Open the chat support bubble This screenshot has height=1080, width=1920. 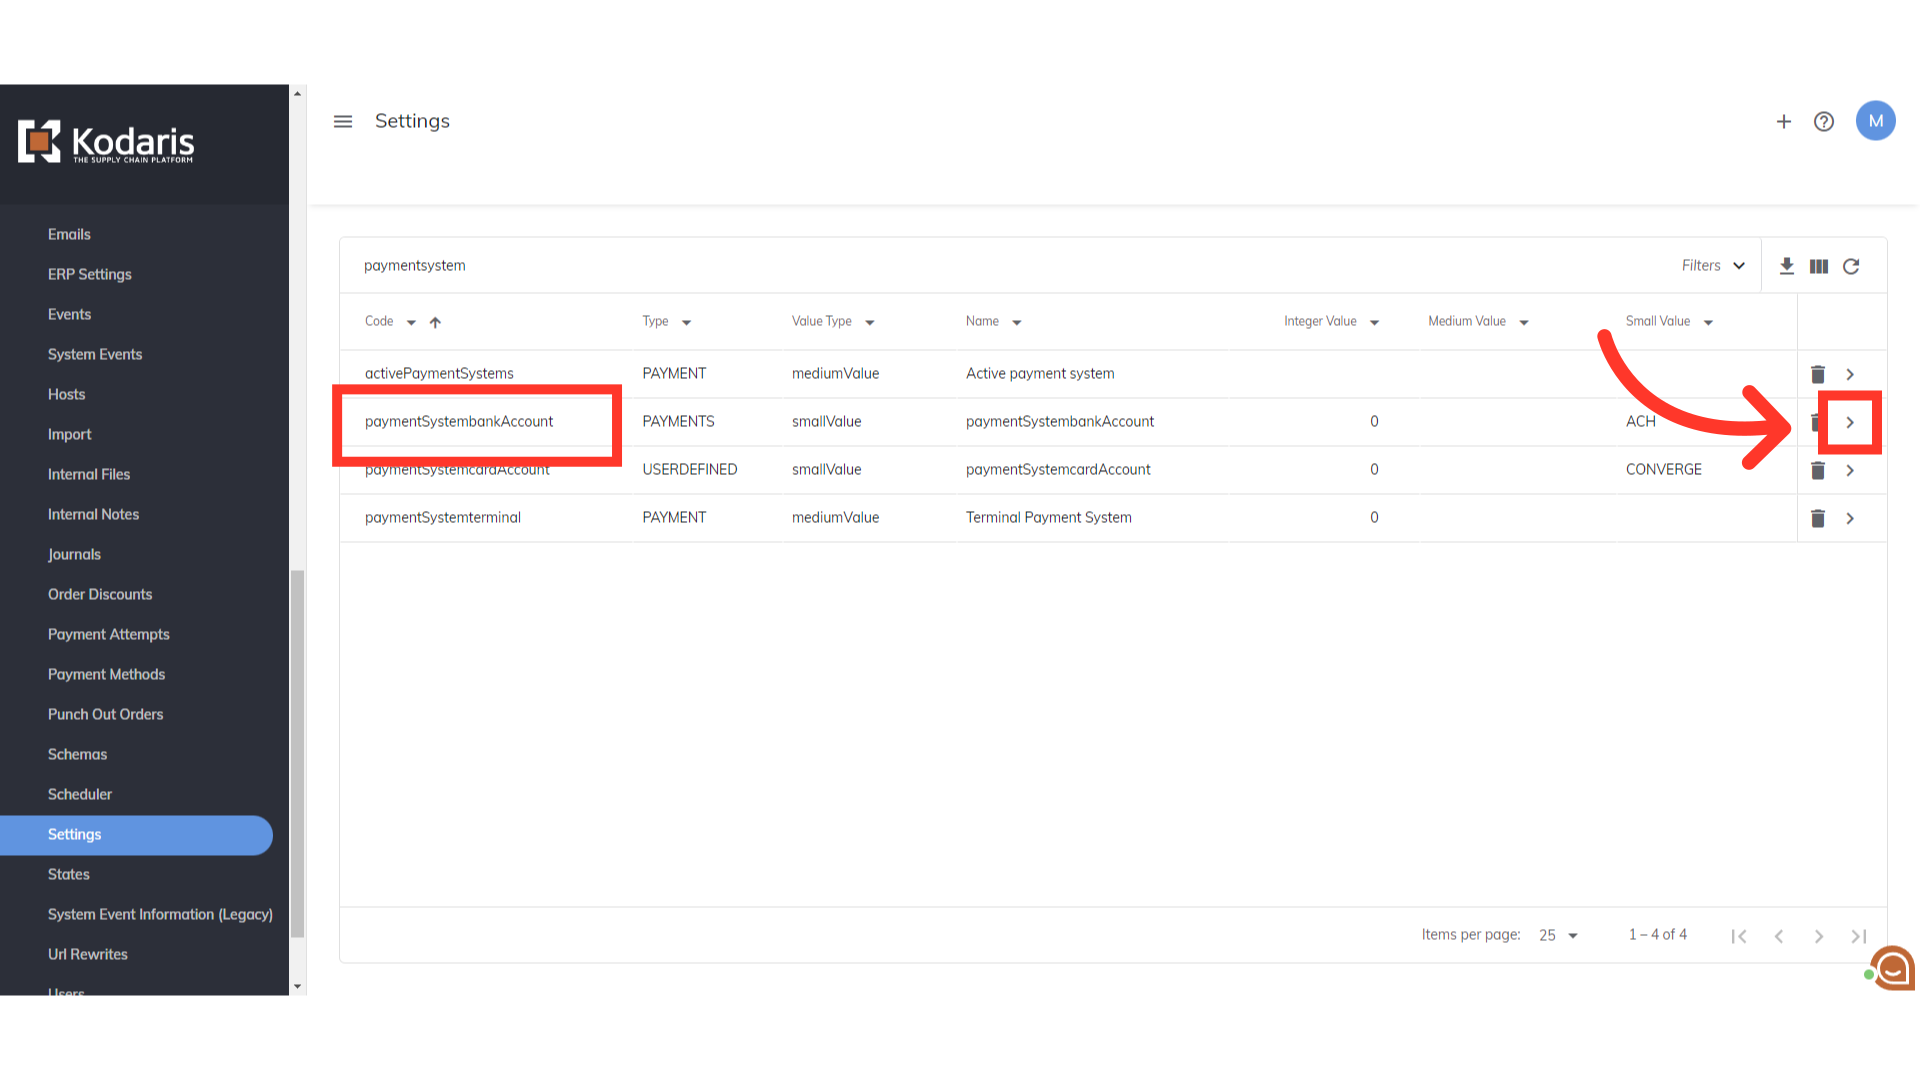tap(1892, 968)
